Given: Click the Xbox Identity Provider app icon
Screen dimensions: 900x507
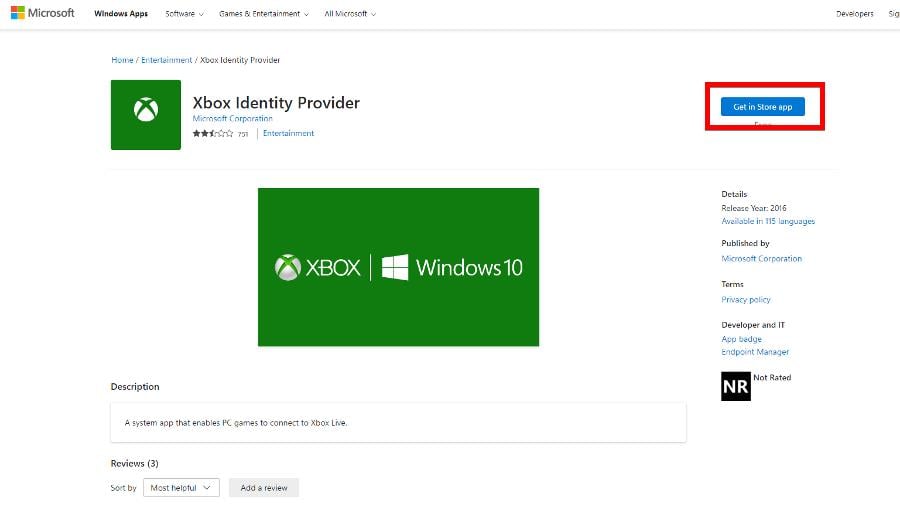Looking at the screenshot, I should point(146,115).
